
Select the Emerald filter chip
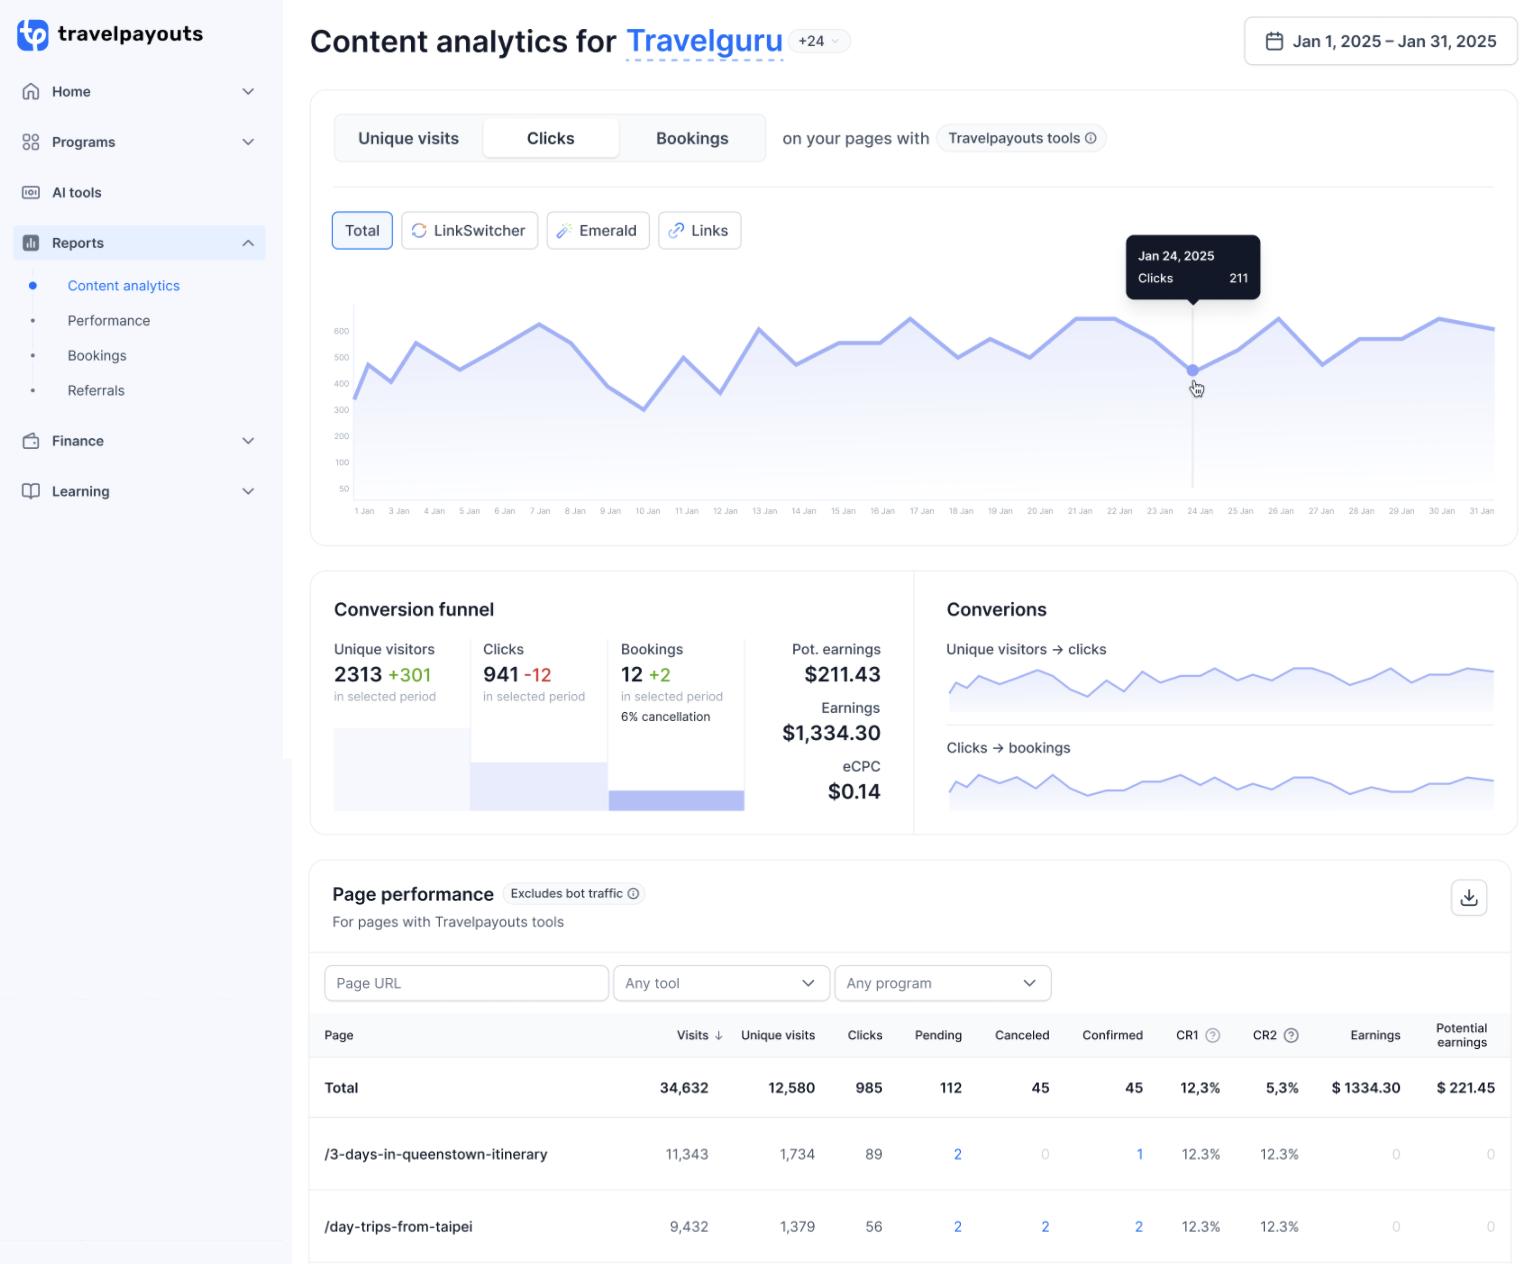[x=598, y=230]
